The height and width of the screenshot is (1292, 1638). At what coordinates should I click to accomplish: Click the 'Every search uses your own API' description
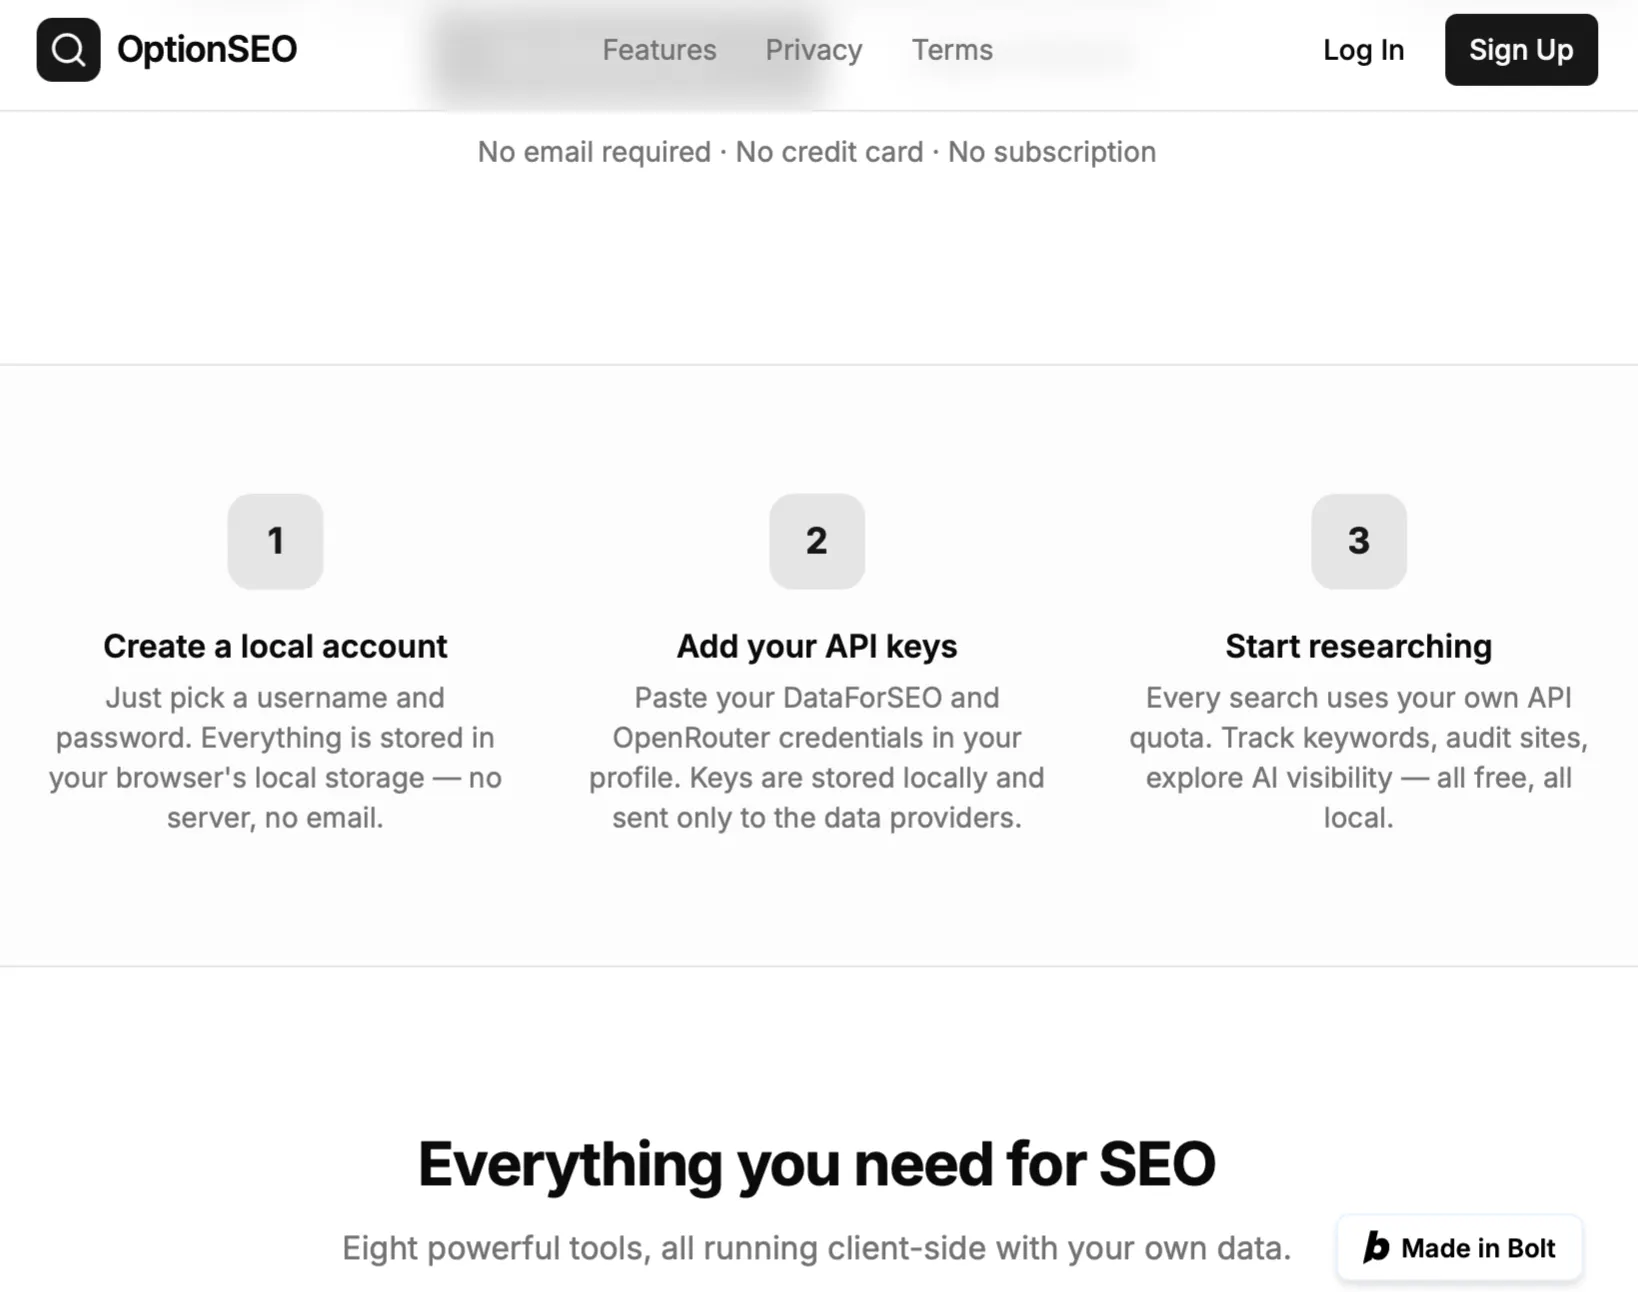click(x=1359, y=757)
